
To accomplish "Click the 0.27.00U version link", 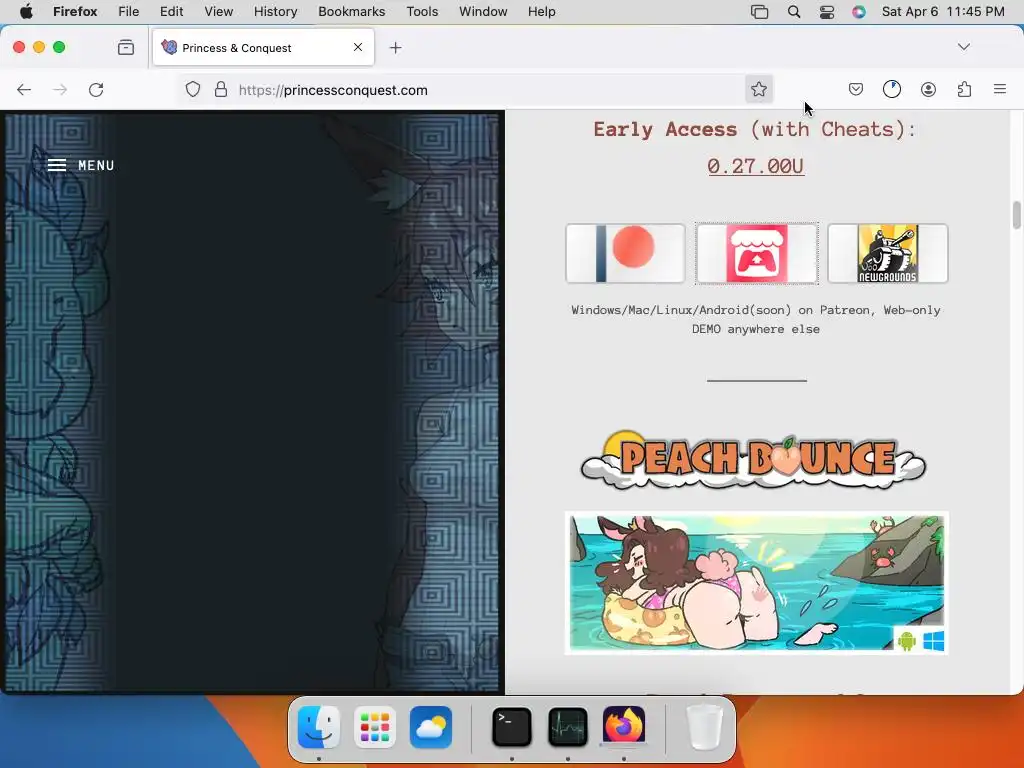I will point(756,166).
